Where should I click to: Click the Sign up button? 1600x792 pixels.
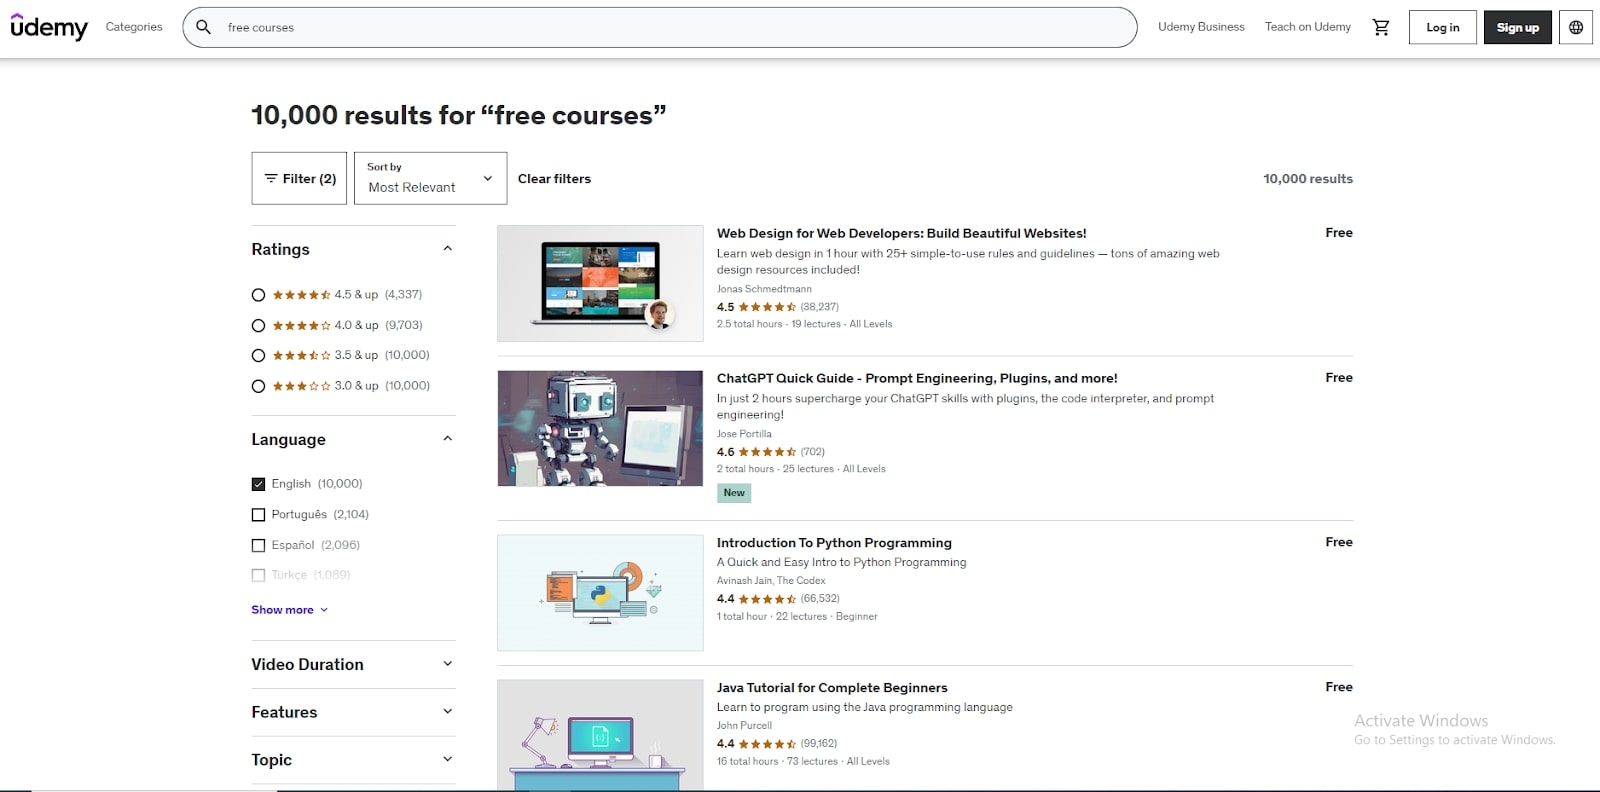click(x=1517, y=27)
